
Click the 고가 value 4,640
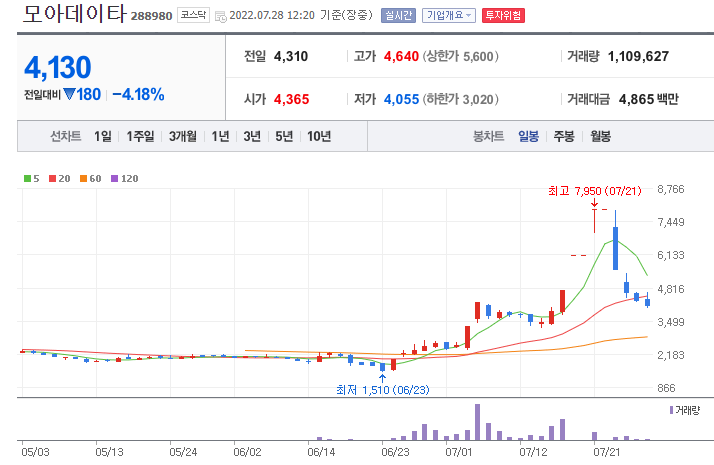401,56
